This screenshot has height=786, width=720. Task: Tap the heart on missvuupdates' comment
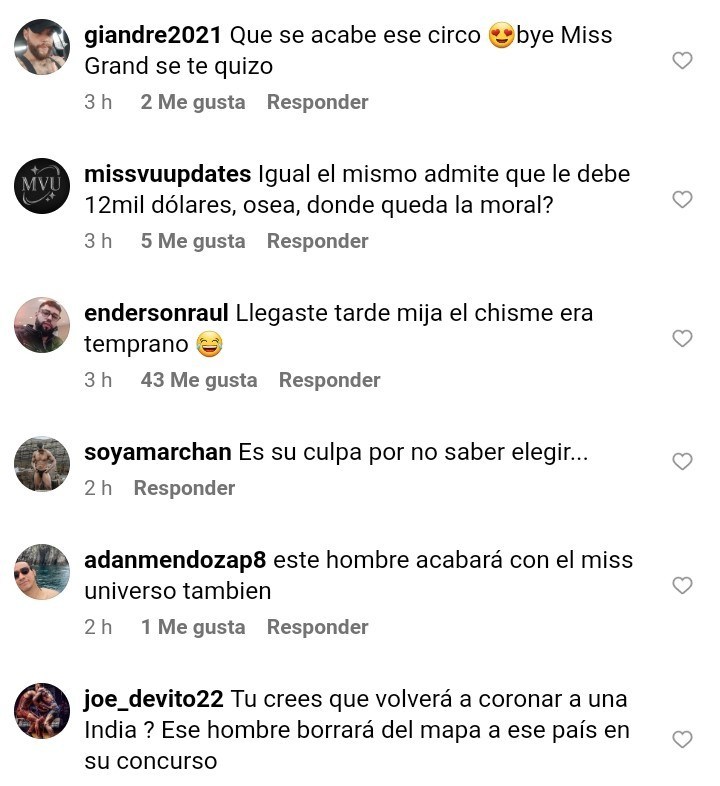(682, 200)
